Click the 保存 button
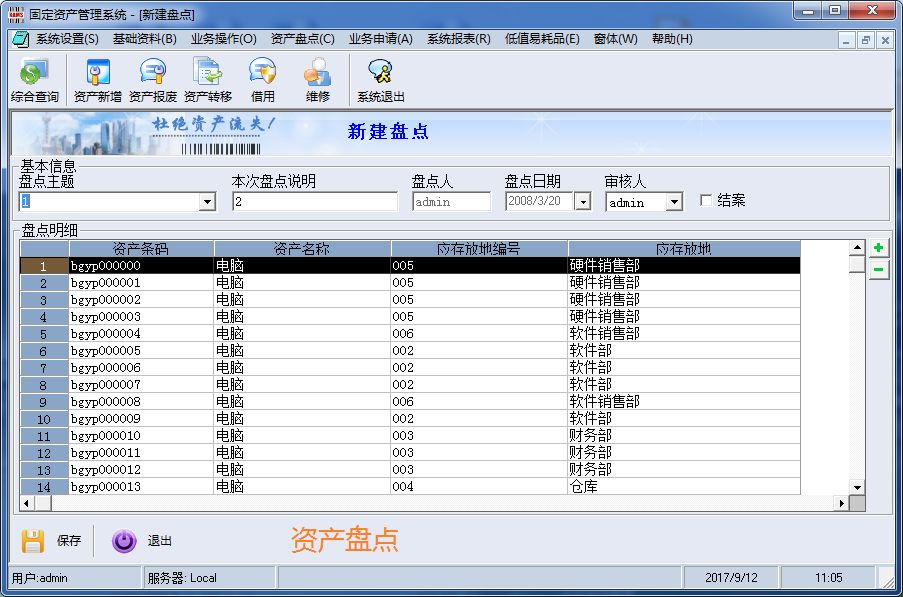This screenshot has height=597, width=903. [52, 541]
